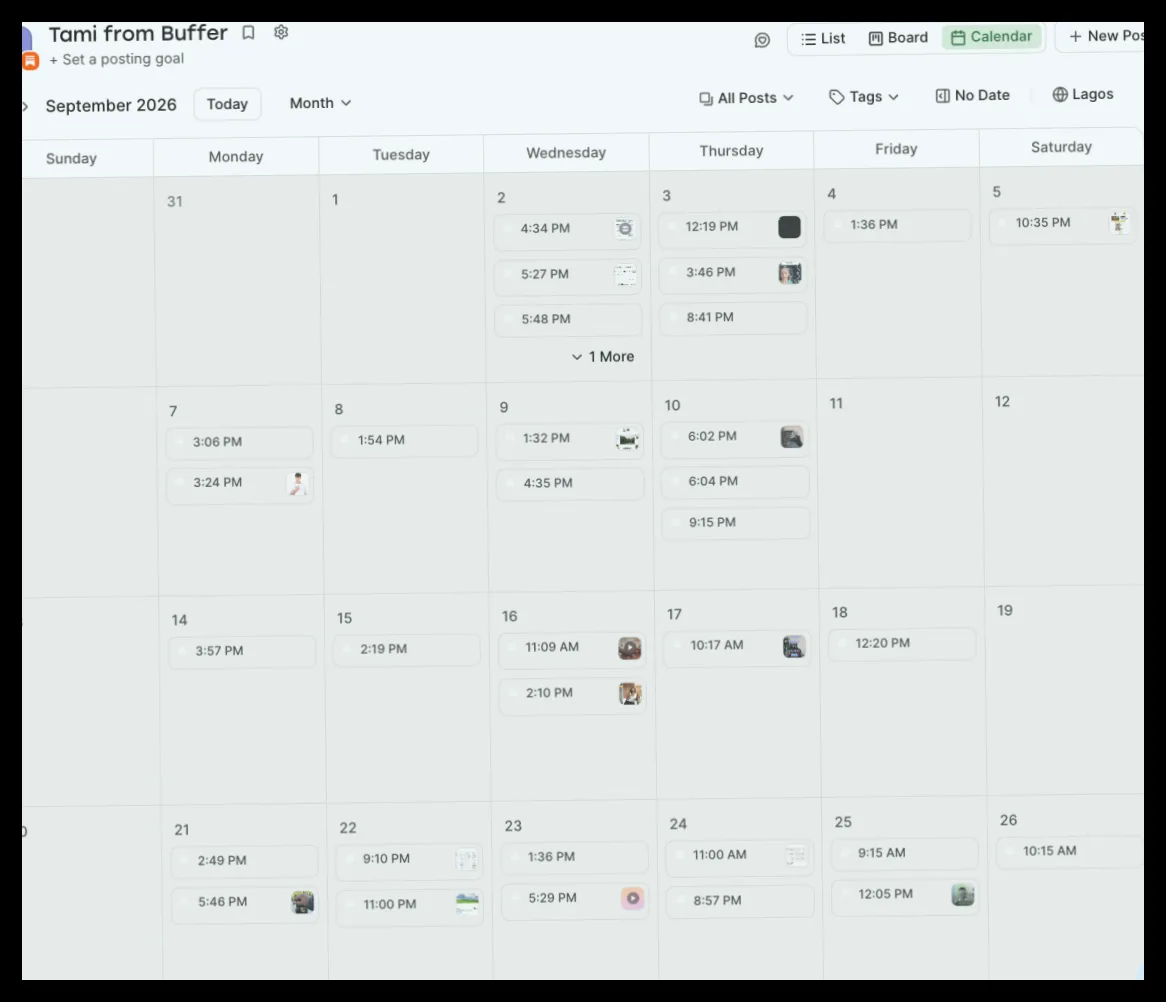The image size is (1166, 1002).
Task: Click the thumbnail on the 2:10 PM post
Action: click(x=630, y=694)
